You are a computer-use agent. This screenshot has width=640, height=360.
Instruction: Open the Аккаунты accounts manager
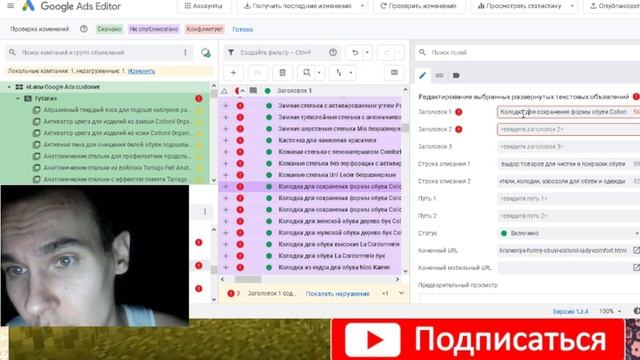click(x=204, y=6)
